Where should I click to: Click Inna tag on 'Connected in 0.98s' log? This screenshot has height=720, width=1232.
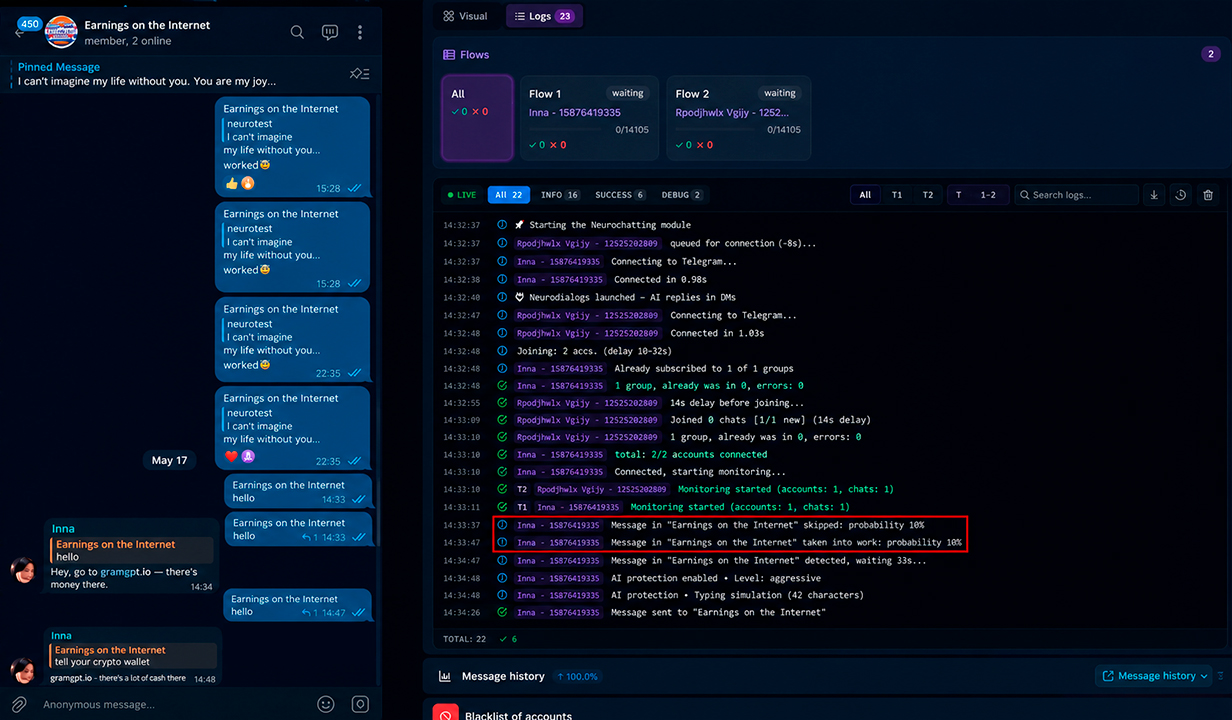tap(560, 280)
